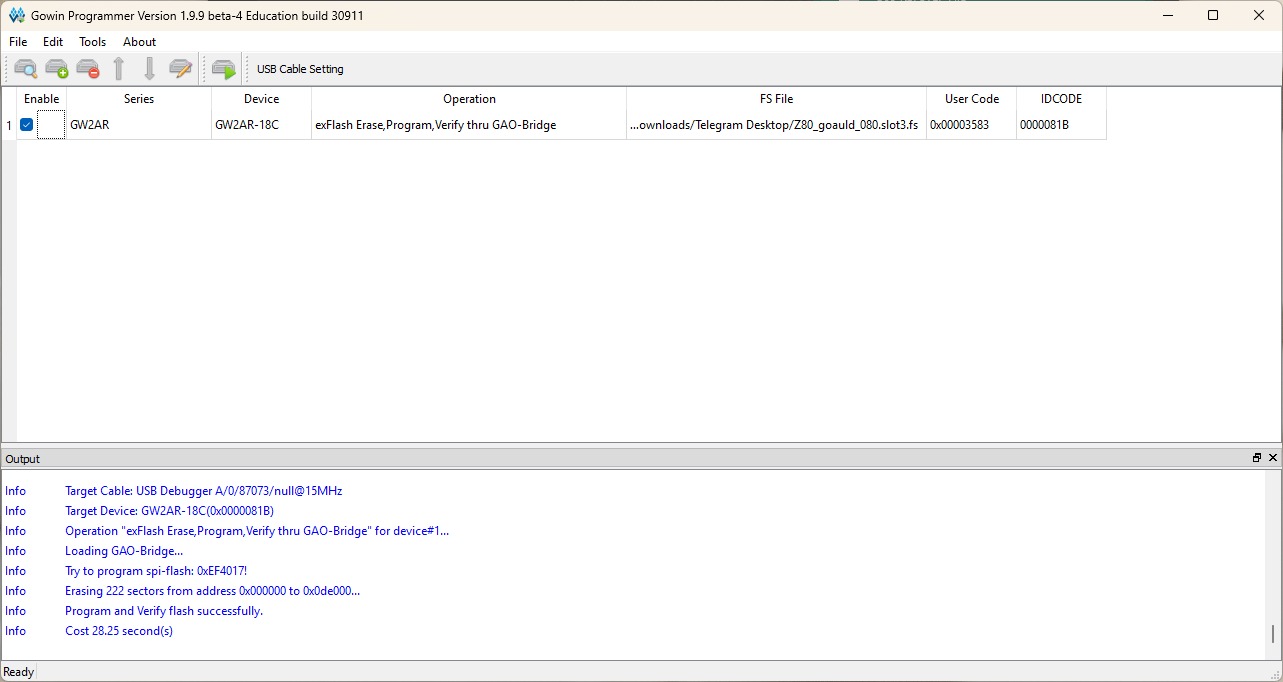This screenshot has width=1283, height=682.
Task: Start programming with the Program/Configure icon
Action: click(x=223, y=69)
